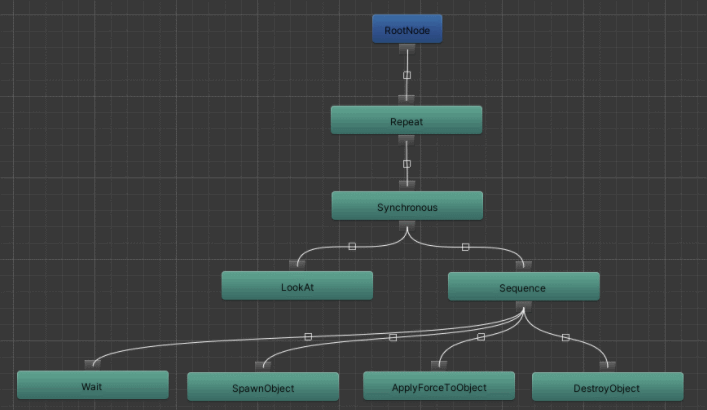The width and height of the screenshot is (707, 410).
Task: Click the output port below Synchronous
Action: (407, 226)
